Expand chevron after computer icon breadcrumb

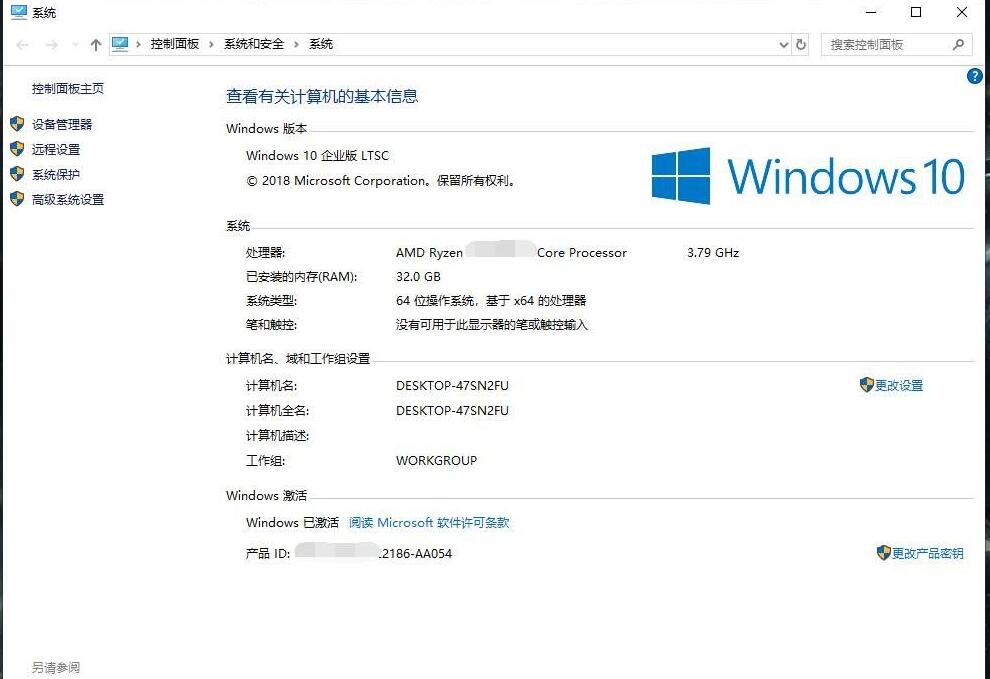(138, 44)
